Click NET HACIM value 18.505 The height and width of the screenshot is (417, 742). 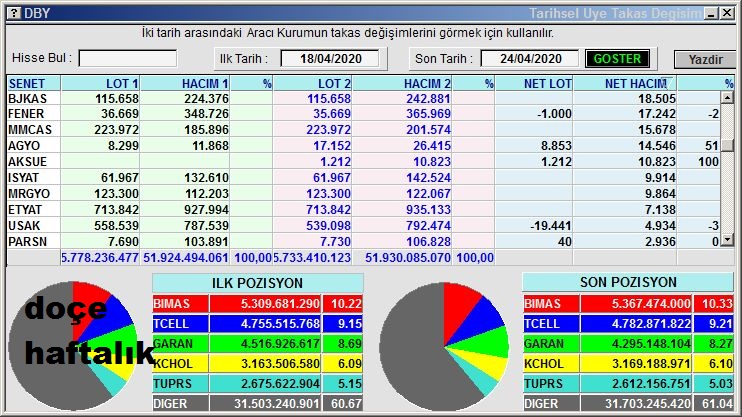(x=656, y=98)
